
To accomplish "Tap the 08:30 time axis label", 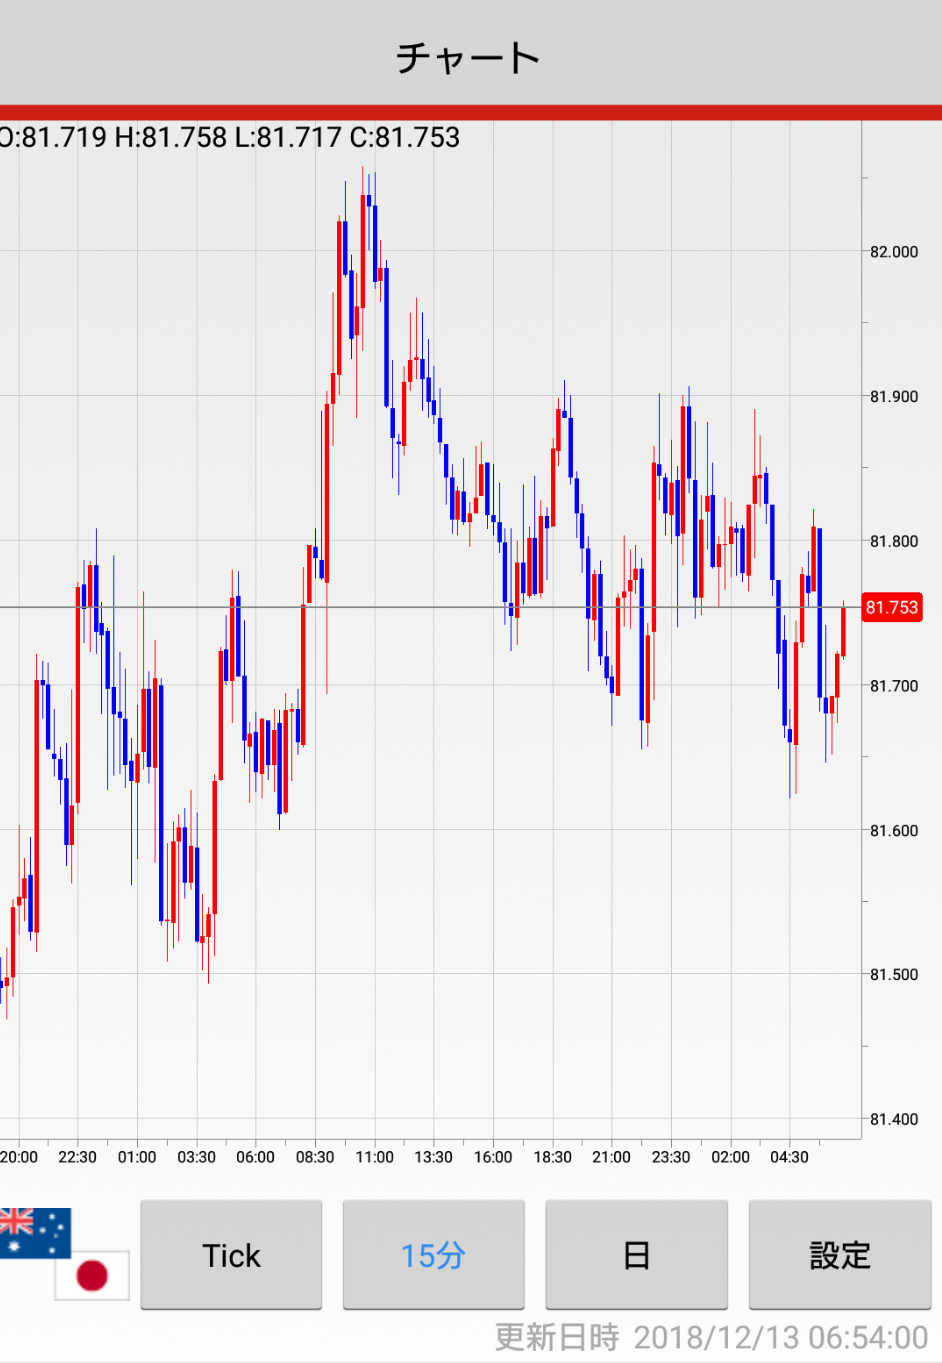I will coord(315,1157).
